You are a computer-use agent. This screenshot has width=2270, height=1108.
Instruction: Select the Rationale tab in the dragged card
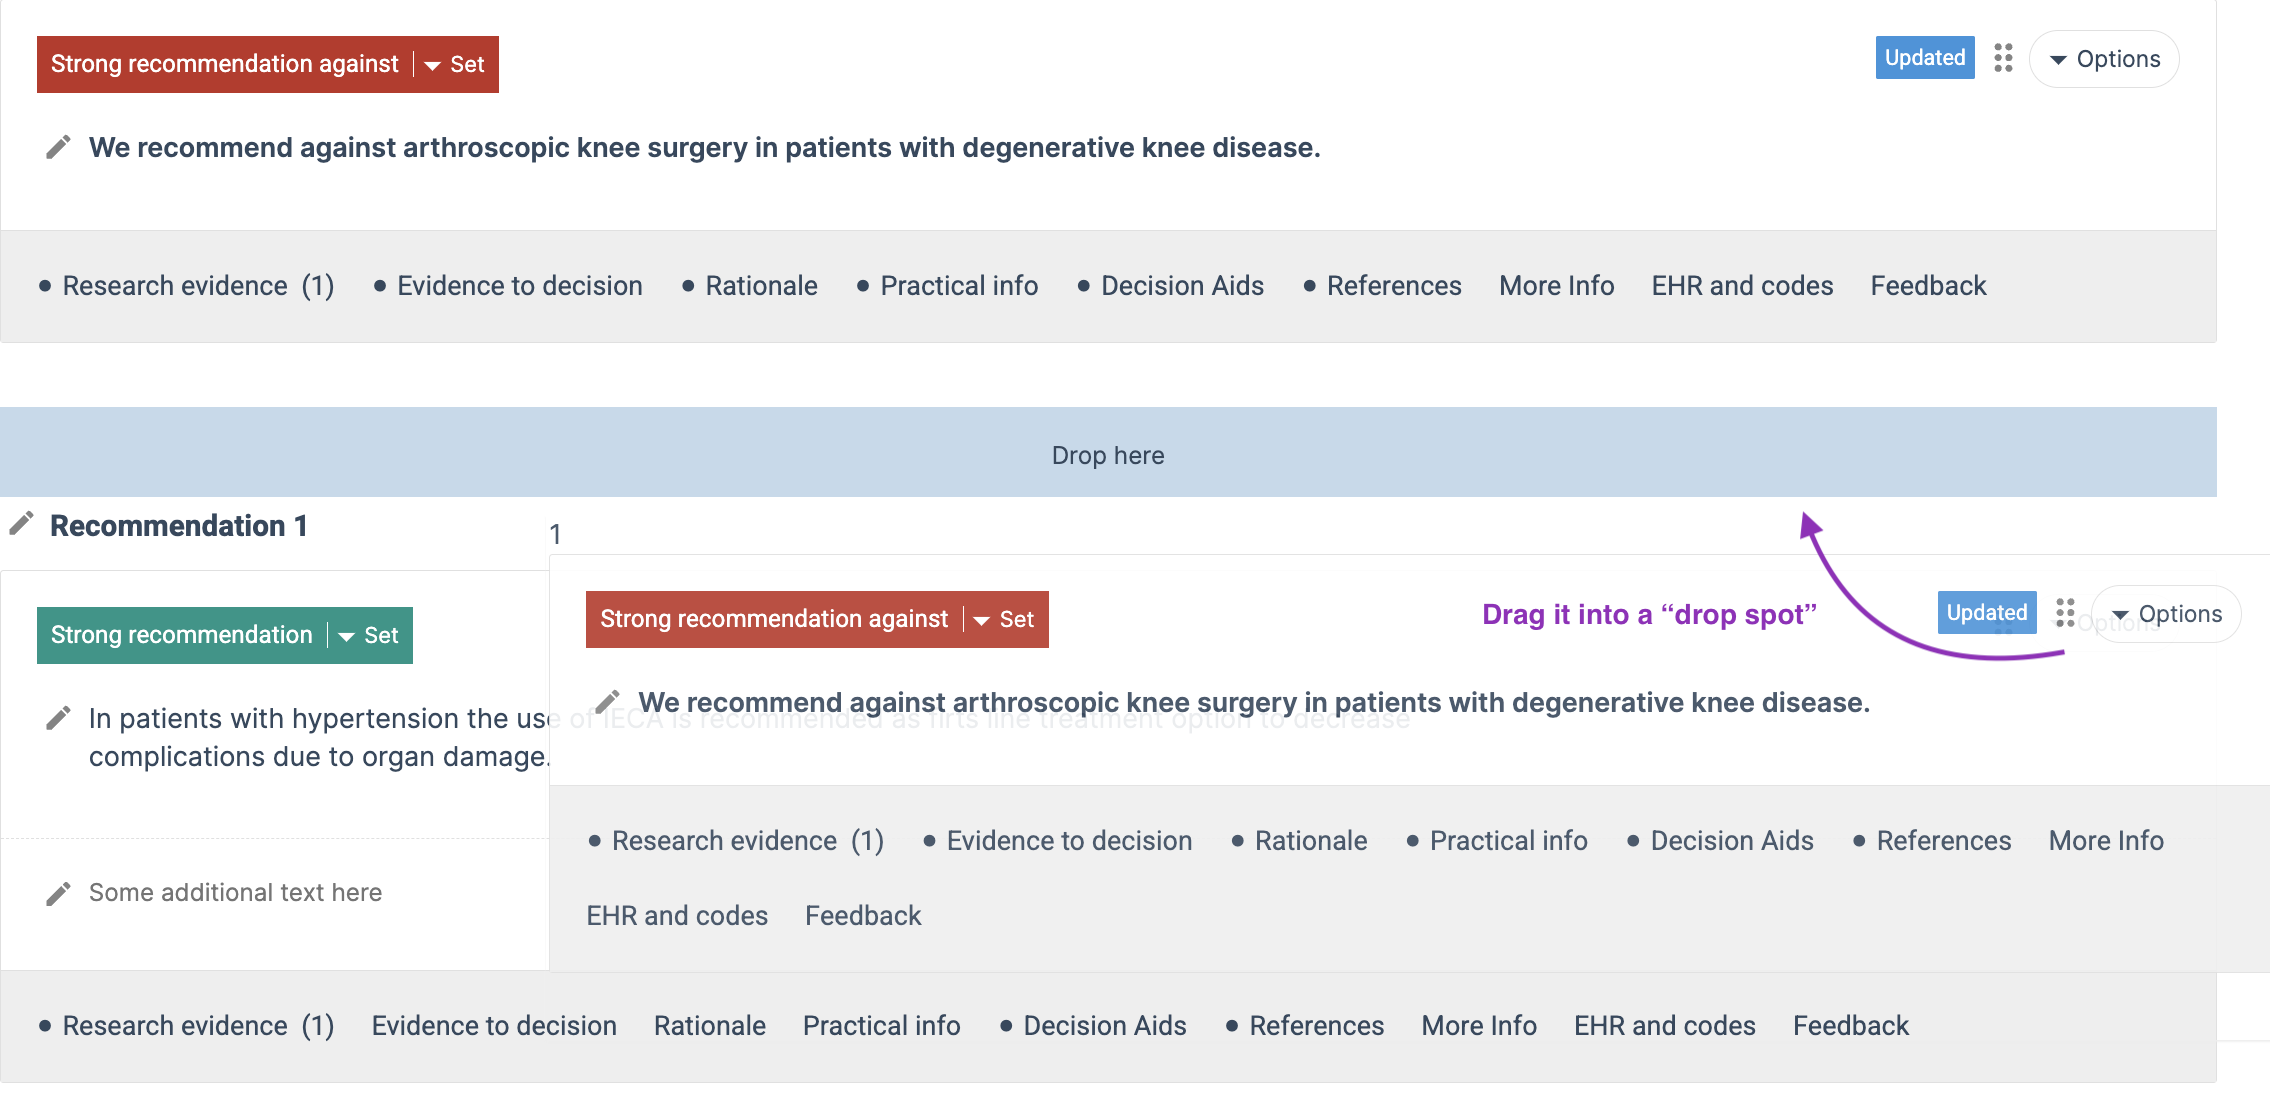click(1300, 841)
